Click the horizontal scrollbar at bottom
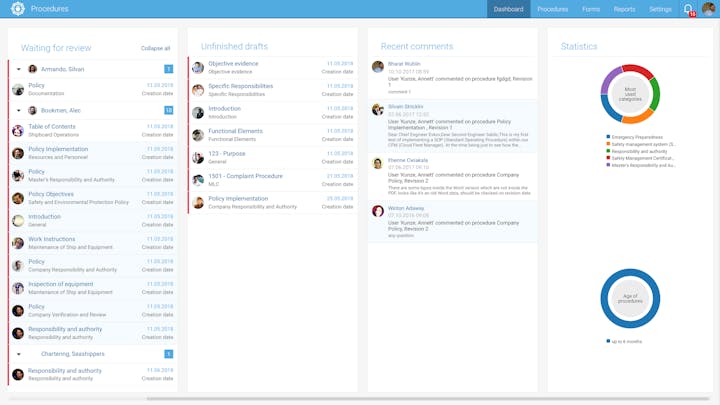The width and height of the screenshot is (720, 405). (x=428, y=399)
